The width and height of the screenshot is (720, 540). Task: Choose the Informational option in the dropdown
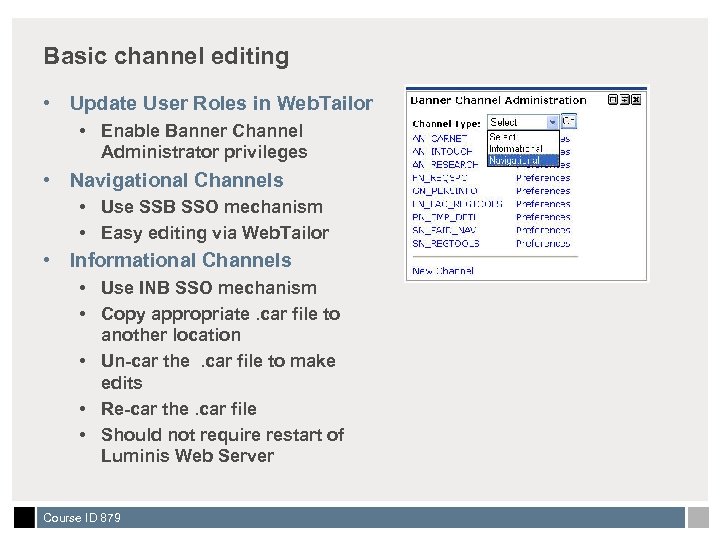point(523,149)
